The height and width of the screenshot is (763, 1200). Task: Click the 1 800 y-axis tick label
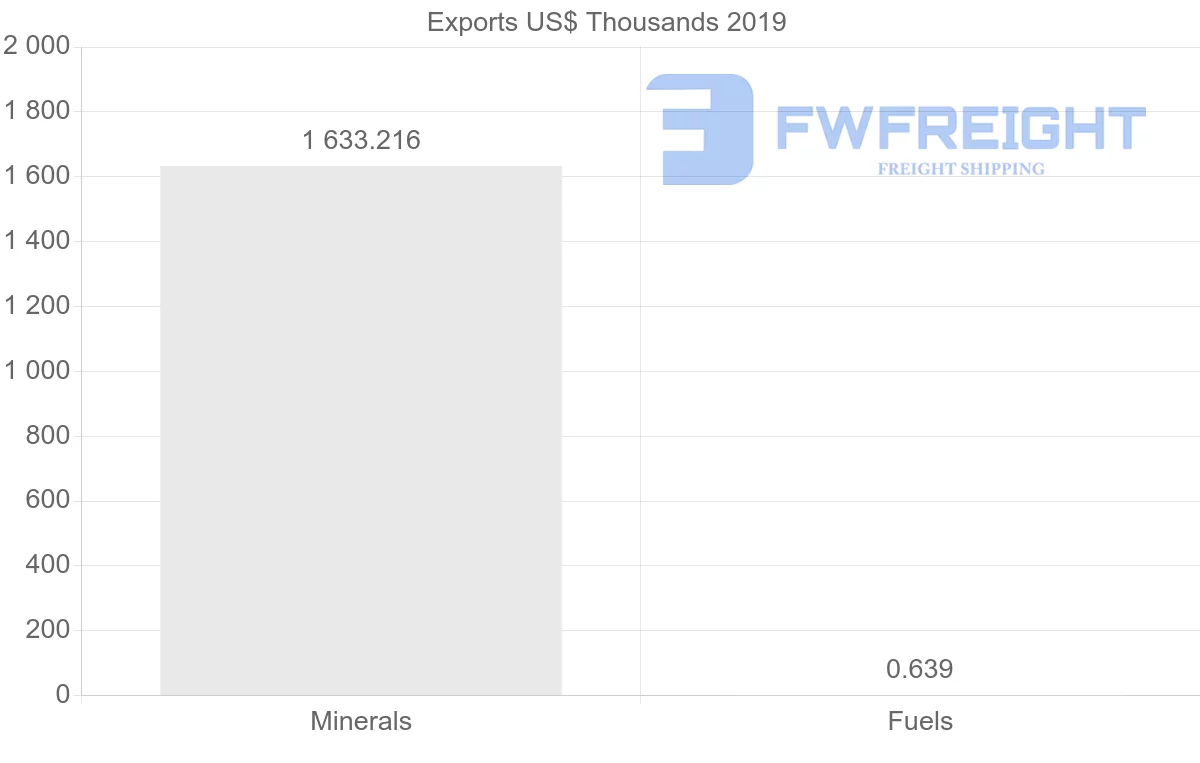37,111
